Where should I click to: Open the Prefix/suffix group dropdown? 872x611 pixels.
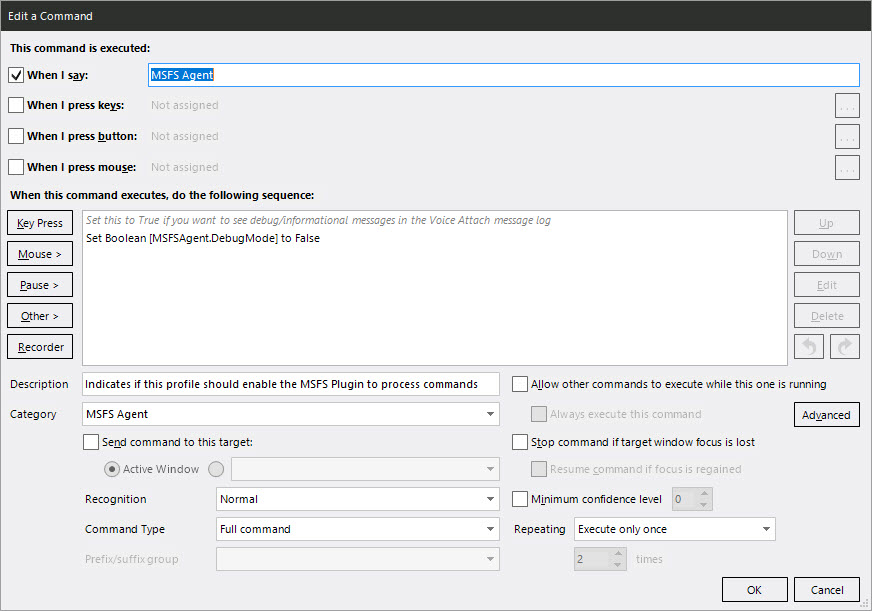pos(358,559)
